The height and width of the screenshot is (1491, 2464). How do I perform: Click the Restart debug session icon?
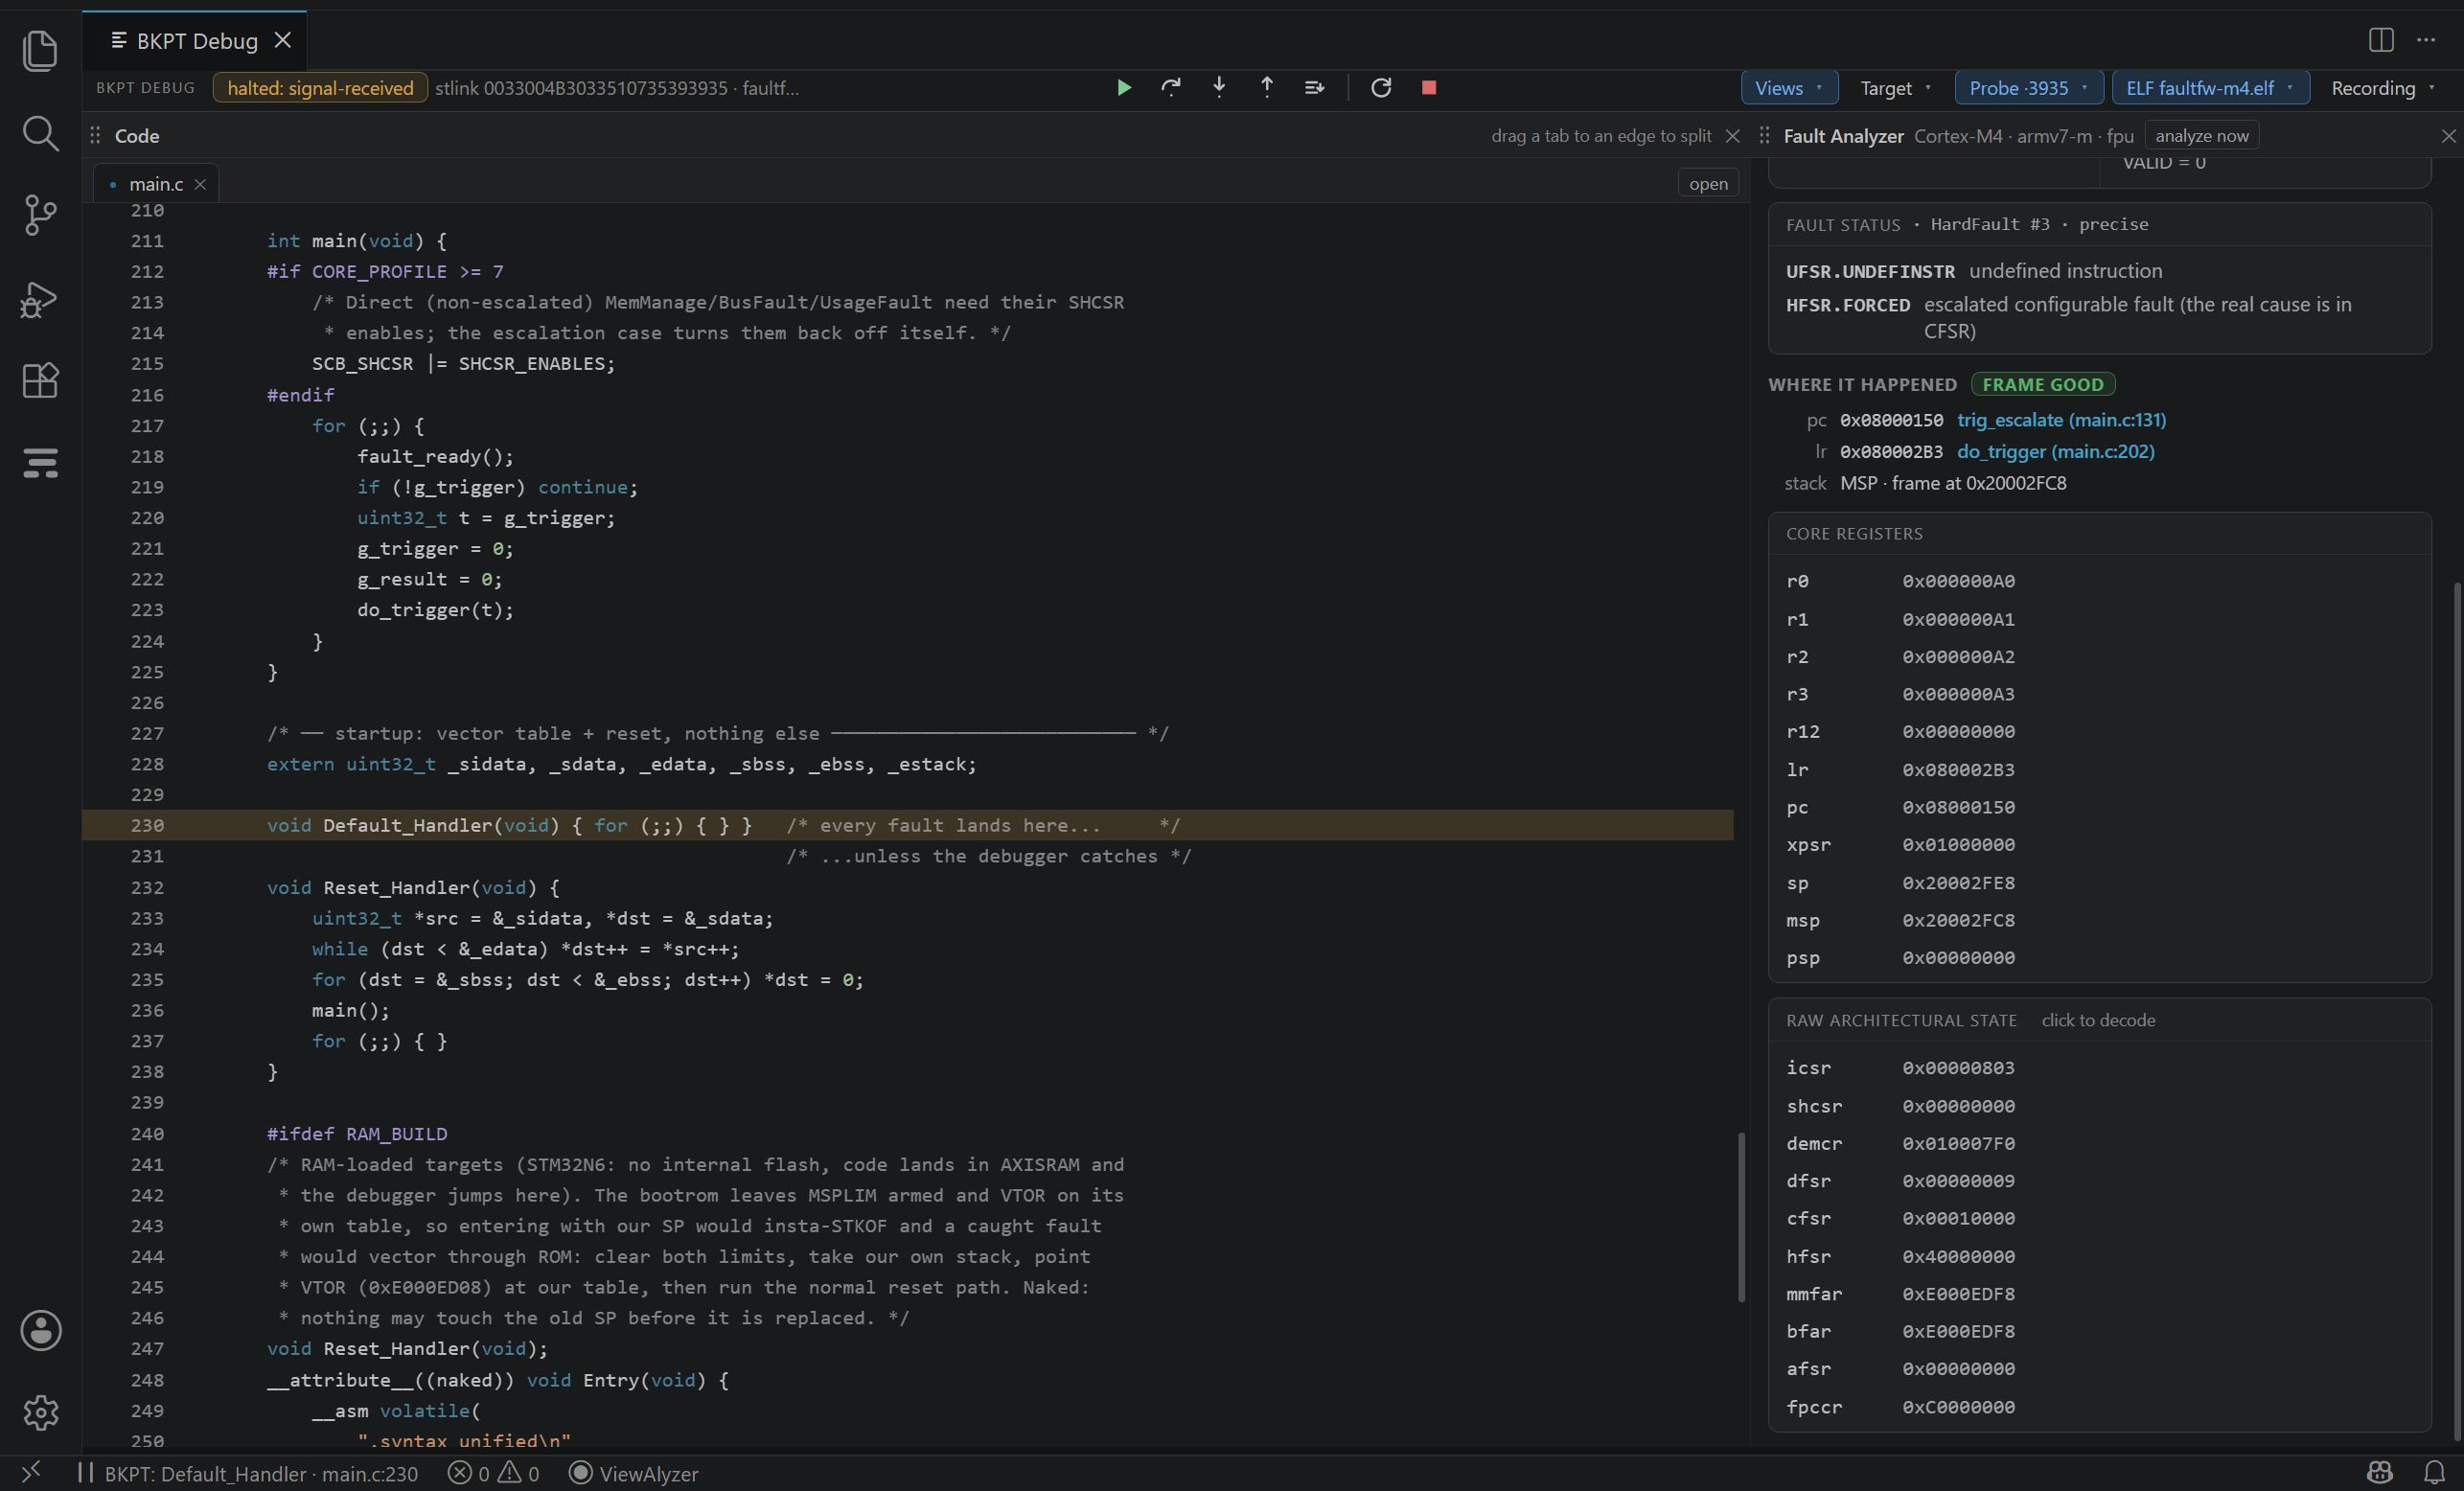click(1381, 88)
